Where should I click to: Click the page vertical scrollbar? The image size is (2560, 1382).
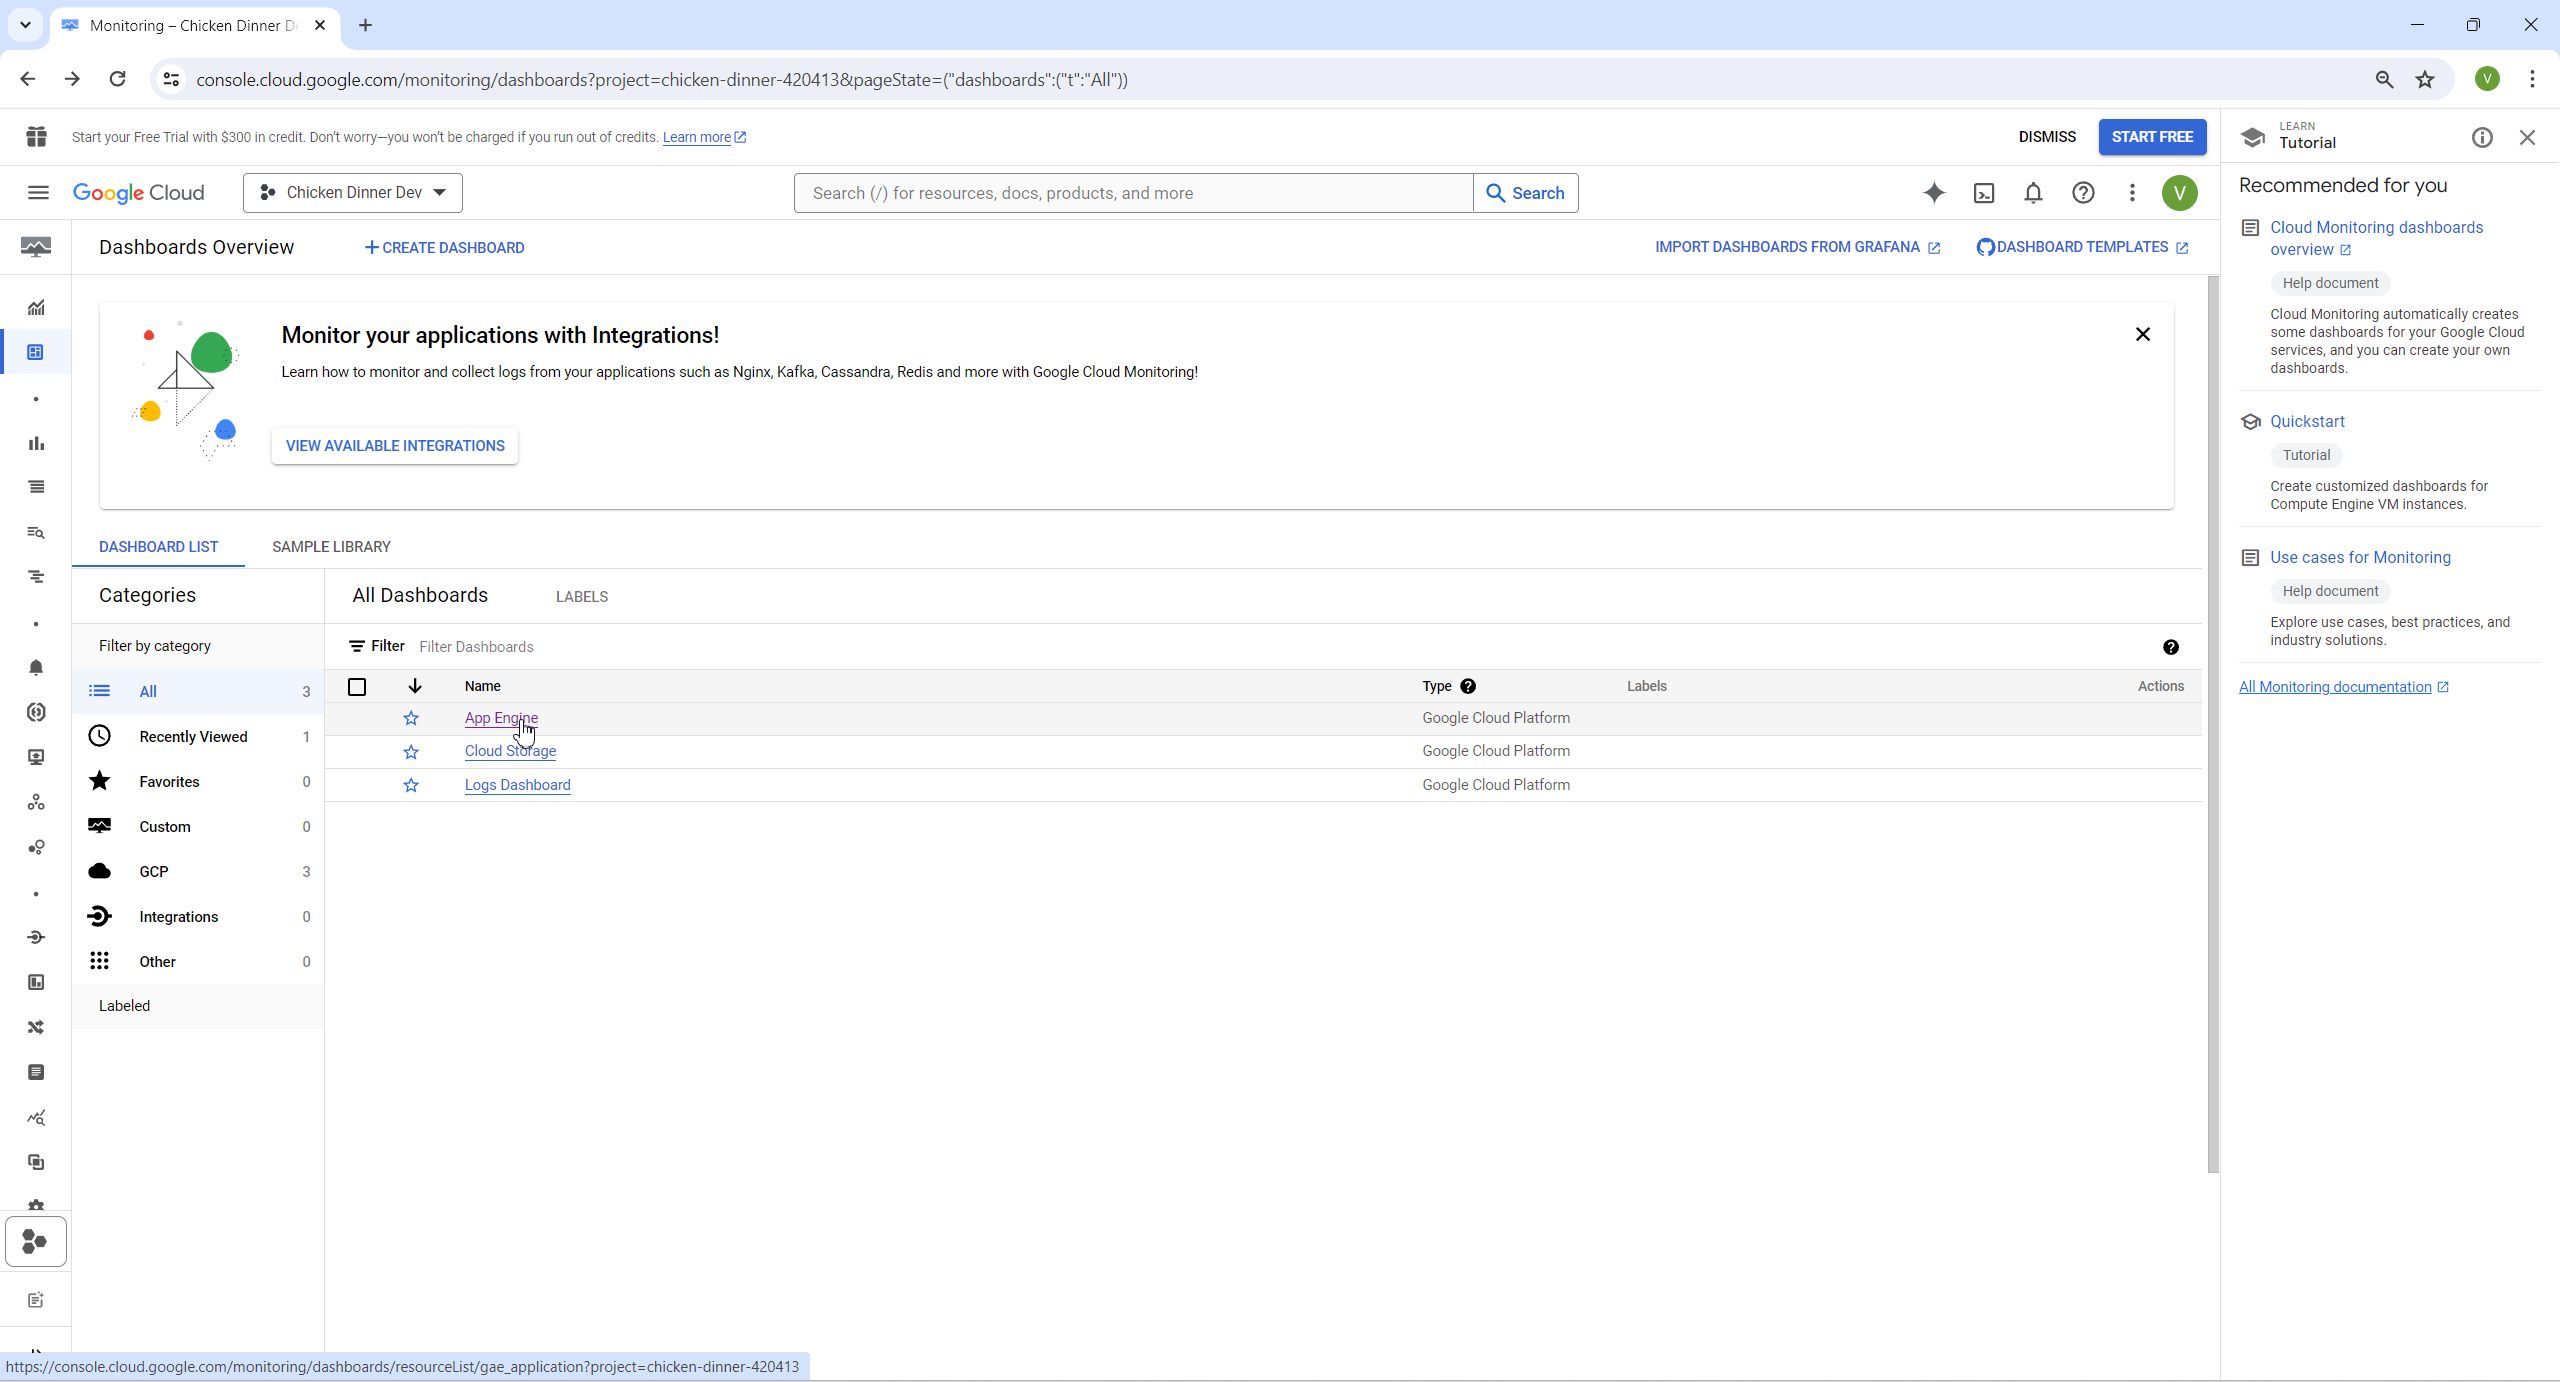point(2212,720)
